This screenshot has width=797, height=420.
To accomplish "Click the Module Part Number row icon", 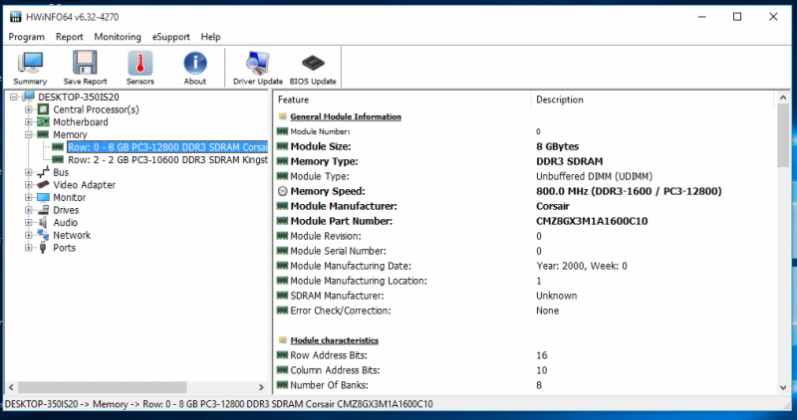I will click(x=283, y=221).
